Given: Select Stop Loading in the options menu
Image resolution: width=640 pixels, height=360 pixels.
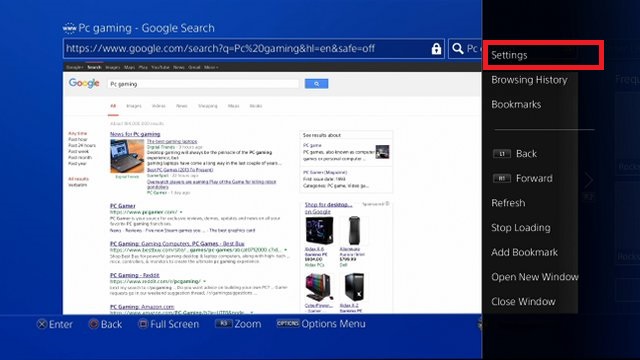Looking at the screenshot, I should coord(520,228).
